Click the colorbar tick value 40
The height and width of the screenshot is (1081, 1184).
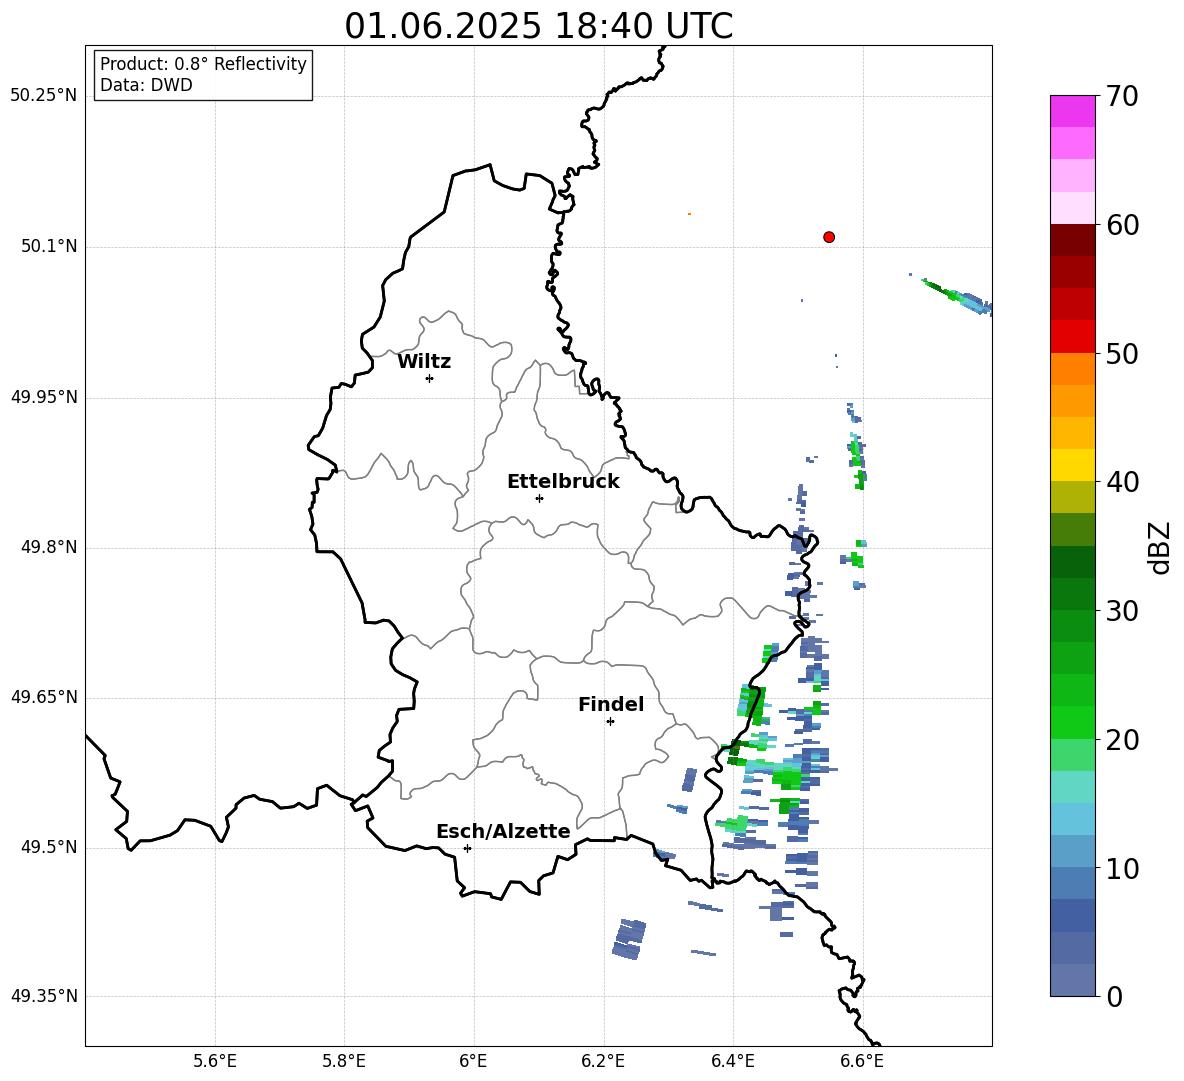[x=1123, y=482]
